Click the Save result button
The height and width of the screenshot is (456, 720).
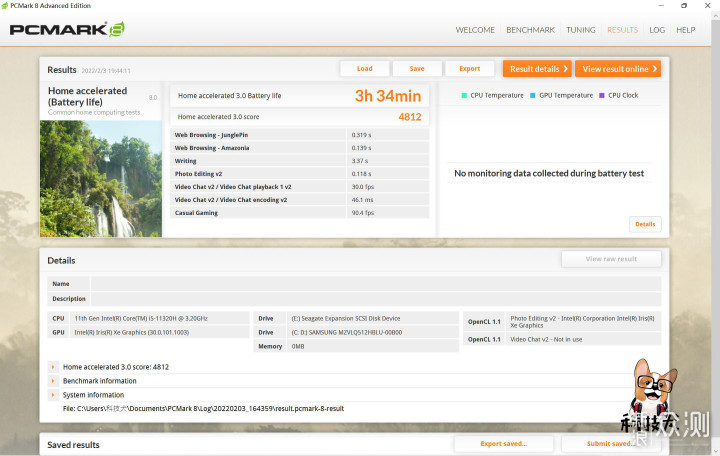(x=417, y=68)
